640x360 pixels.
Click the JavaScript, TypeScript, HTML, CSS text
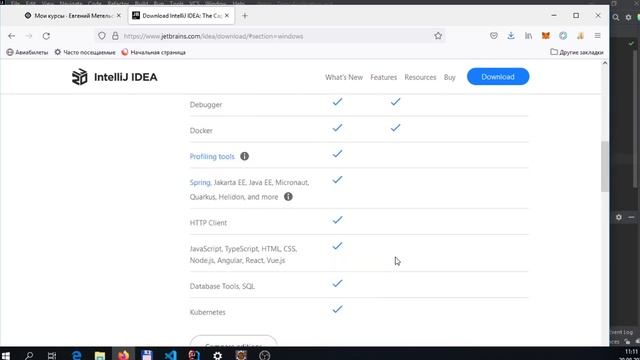coord(243,249)
